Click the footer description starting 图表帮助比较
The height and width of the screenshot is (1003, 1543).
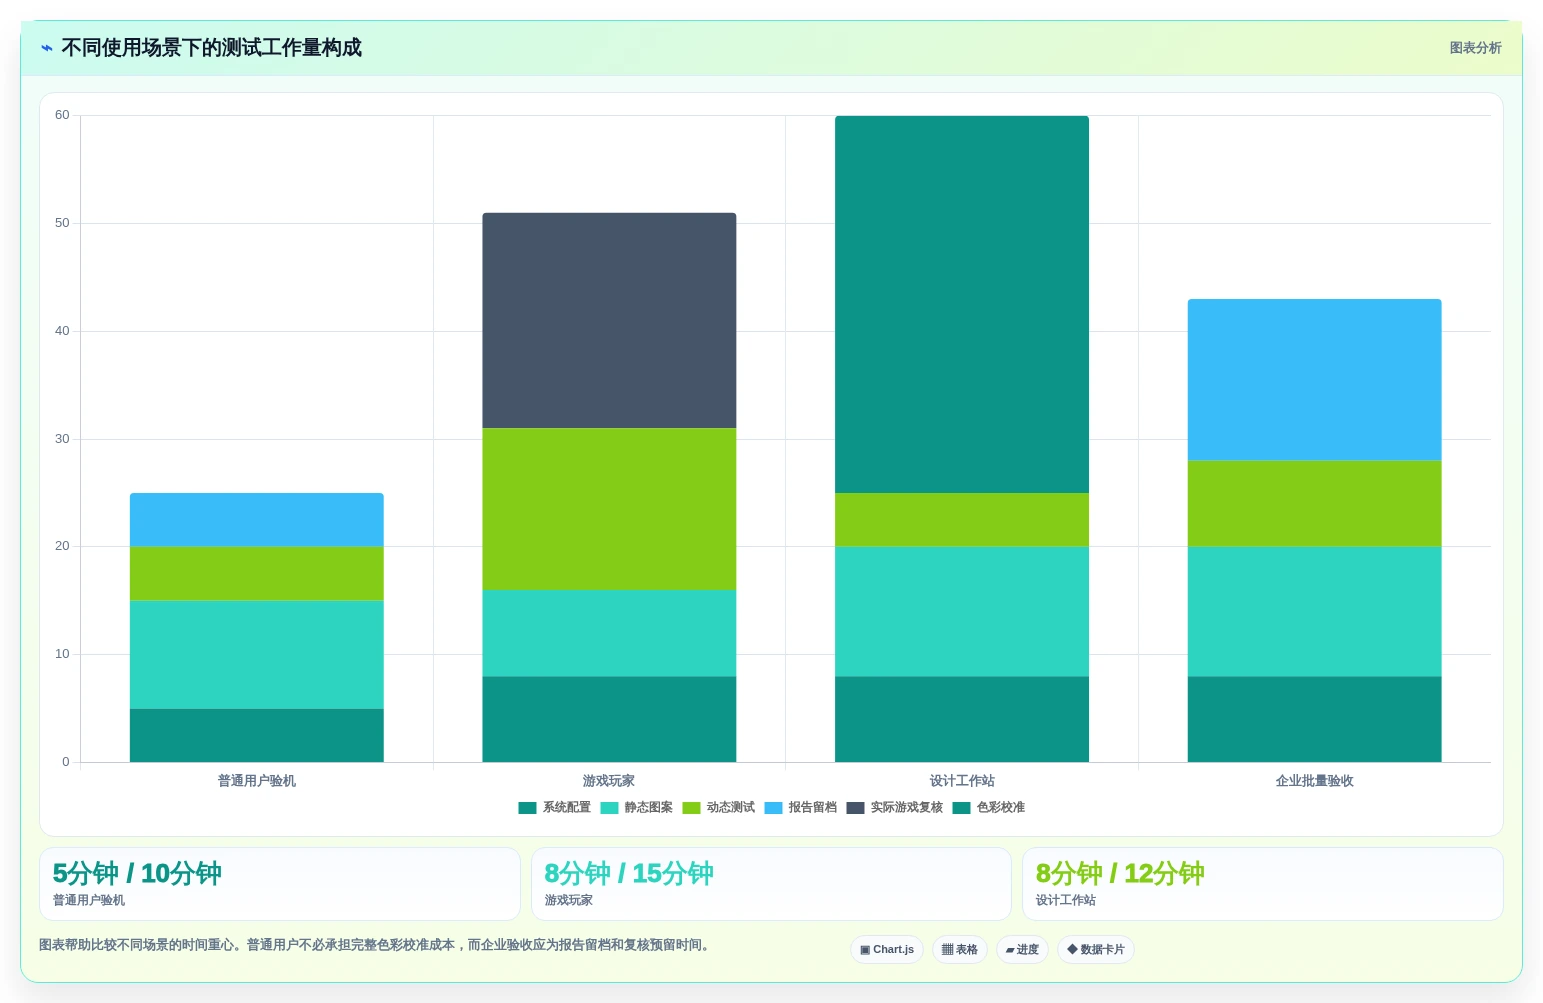(x=377, y=945)
